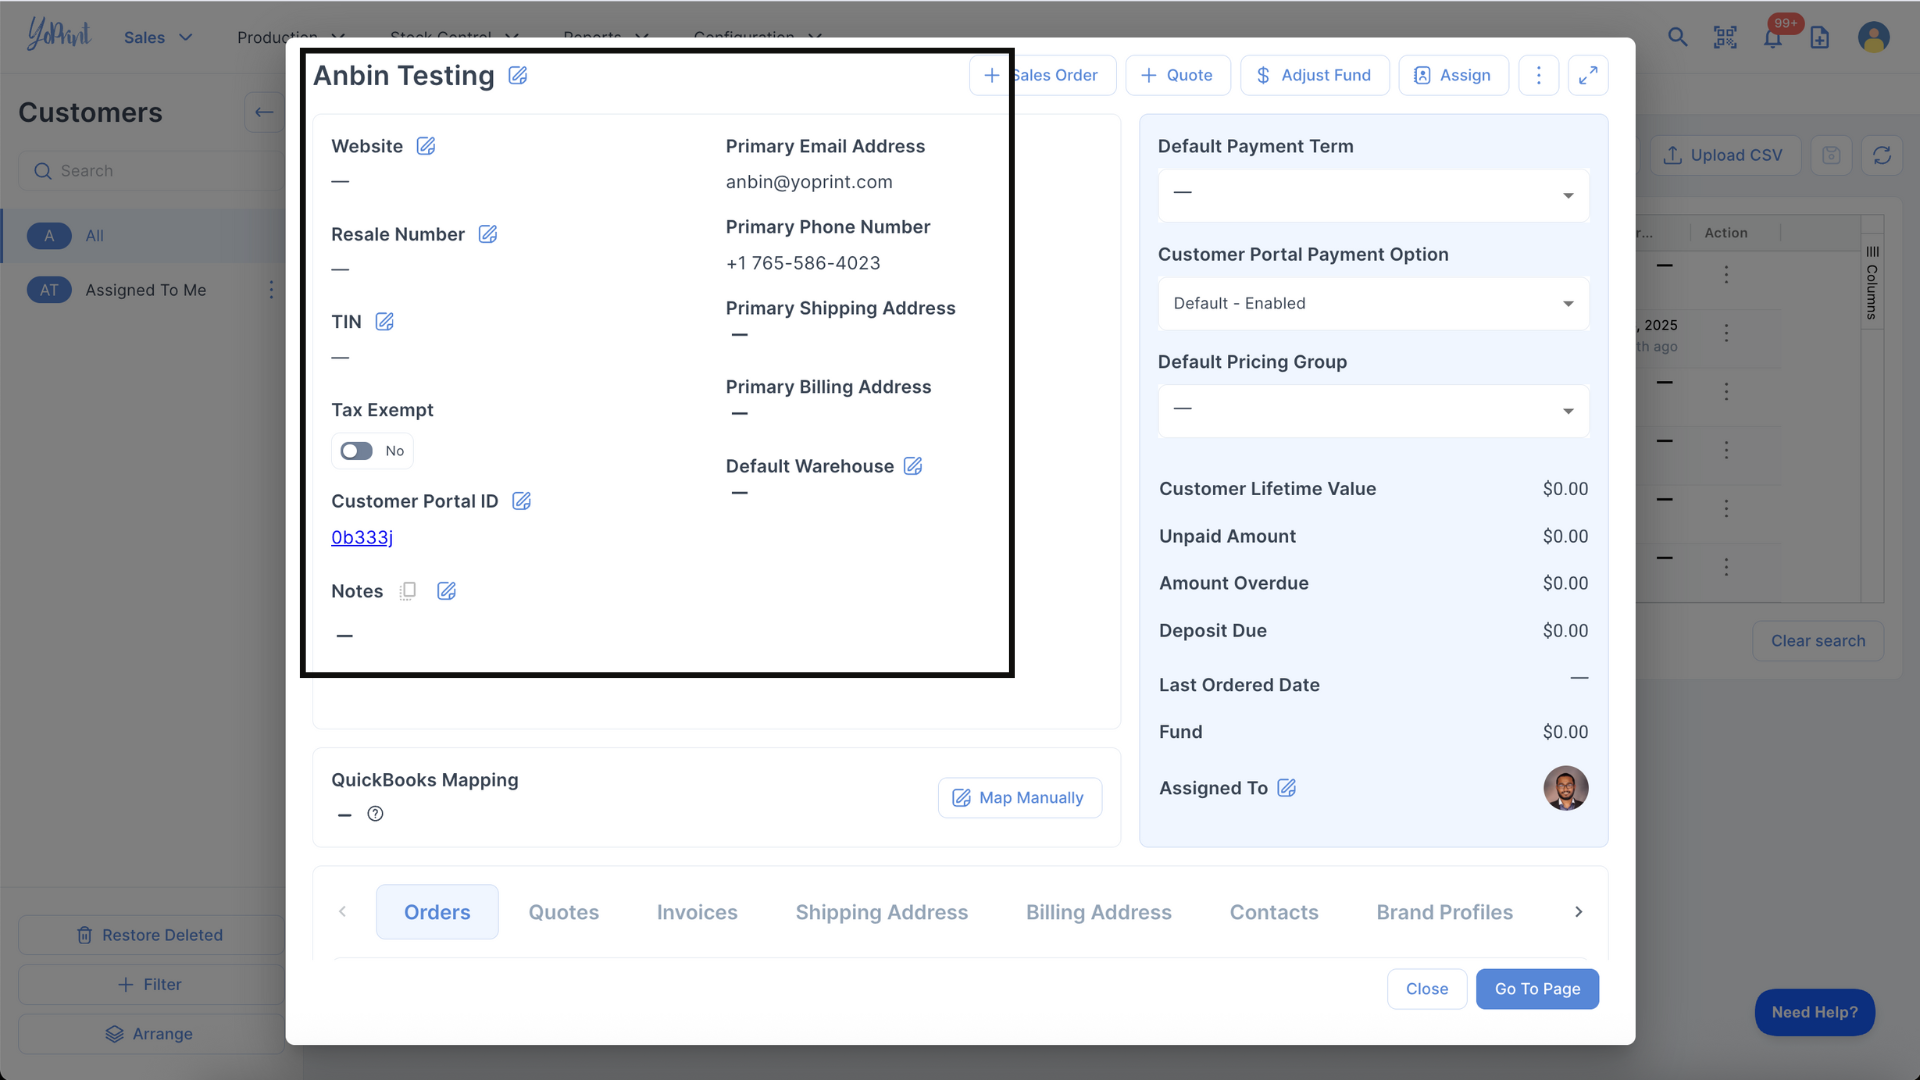Click the Website edit pencil icon
Image resolution: width=1920 pixels, height=1080 pixels.
tap(426, 146)
